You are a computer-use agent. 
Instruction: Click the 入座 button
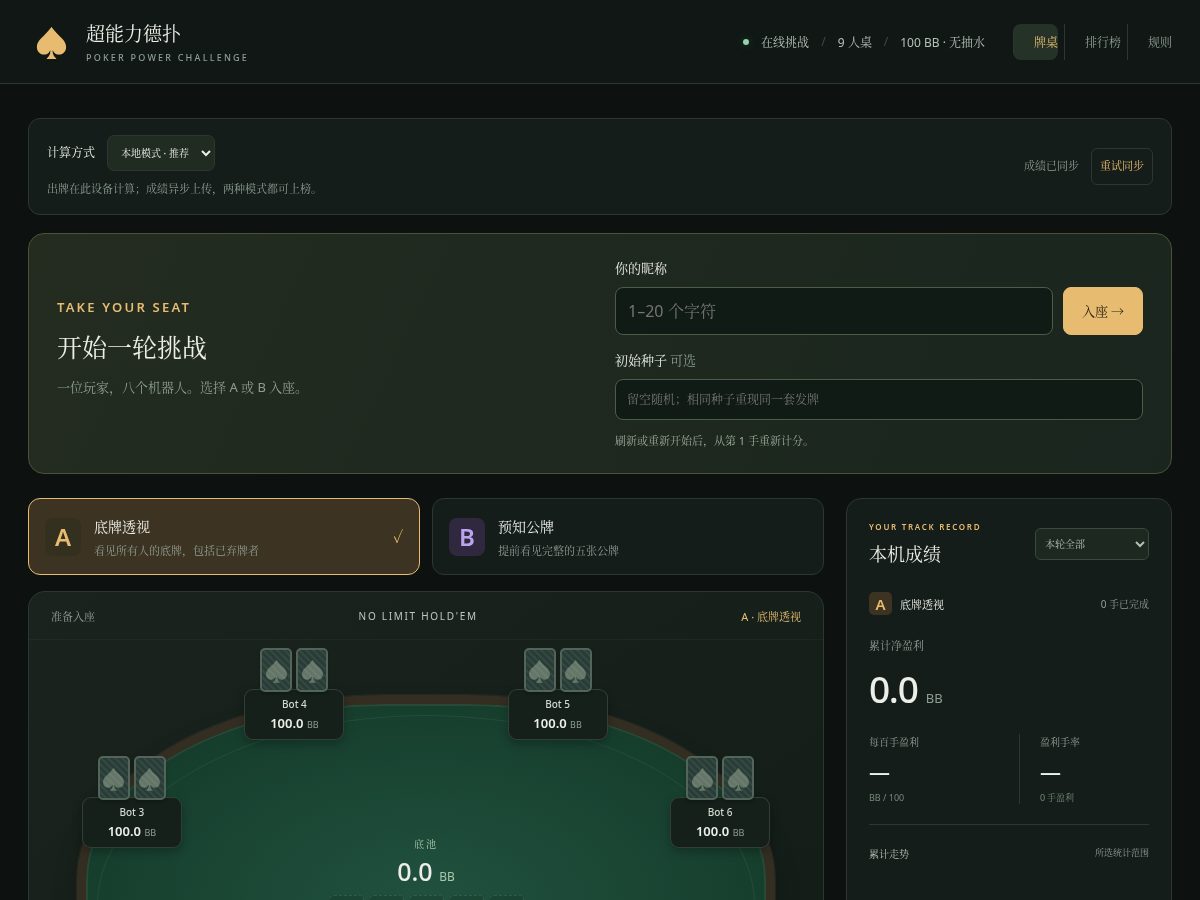pos(1103,311)
